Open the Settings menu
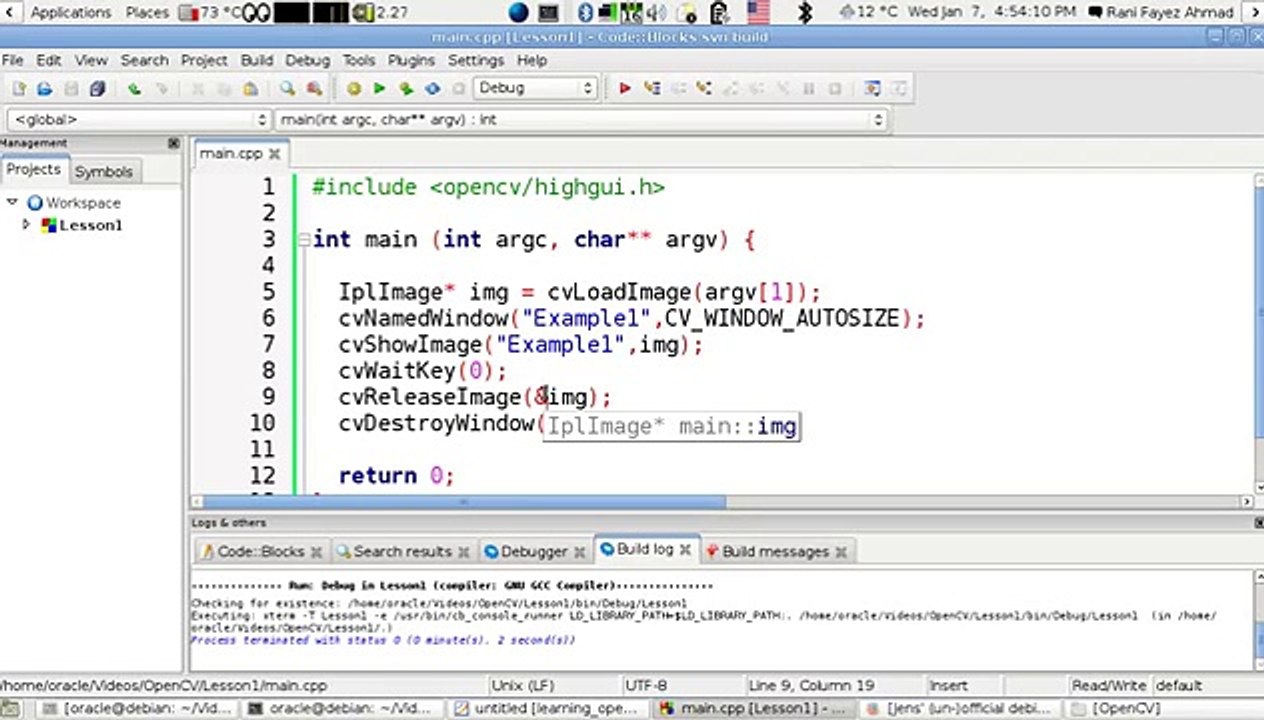 475,60
